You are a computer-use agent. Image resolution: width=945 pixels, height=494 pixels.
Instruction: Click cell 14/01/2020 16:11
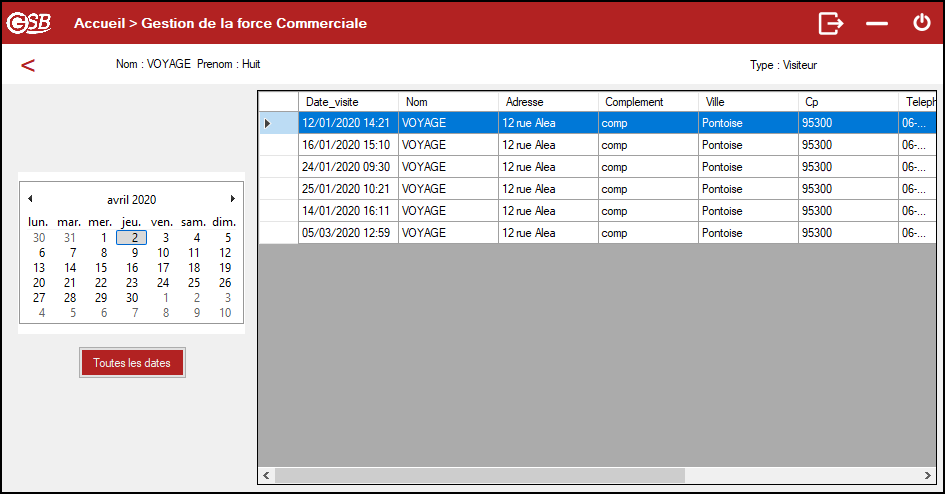pyautogui.click(x=348, y=211)
